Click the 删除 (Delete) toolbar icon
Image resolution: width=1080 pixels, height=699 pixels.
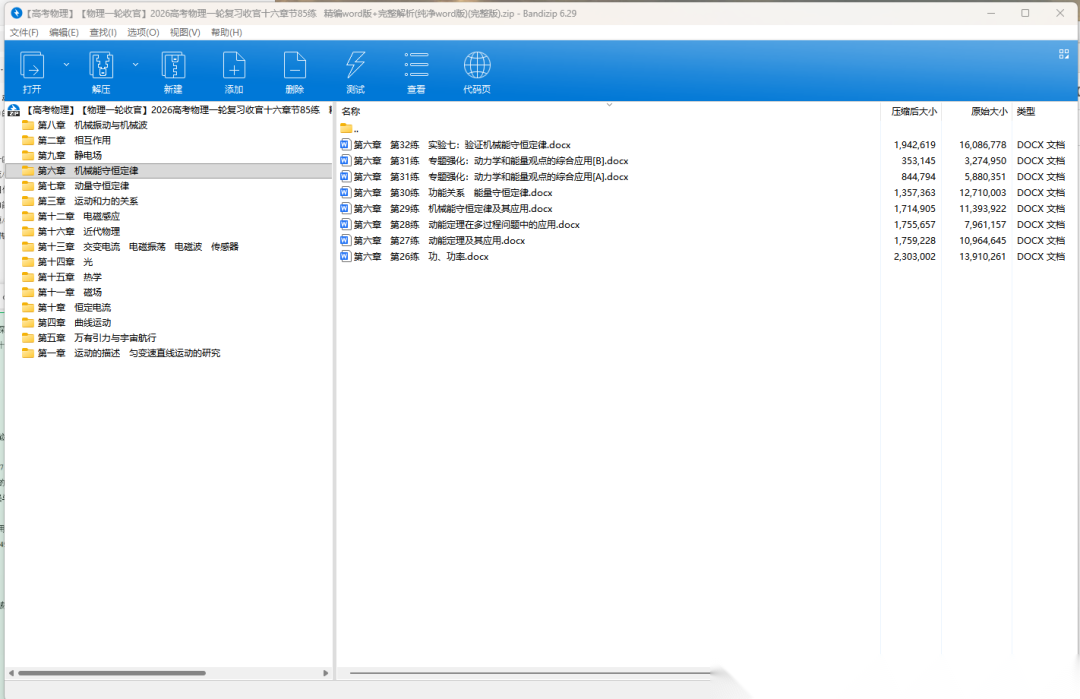pos(294,67)
